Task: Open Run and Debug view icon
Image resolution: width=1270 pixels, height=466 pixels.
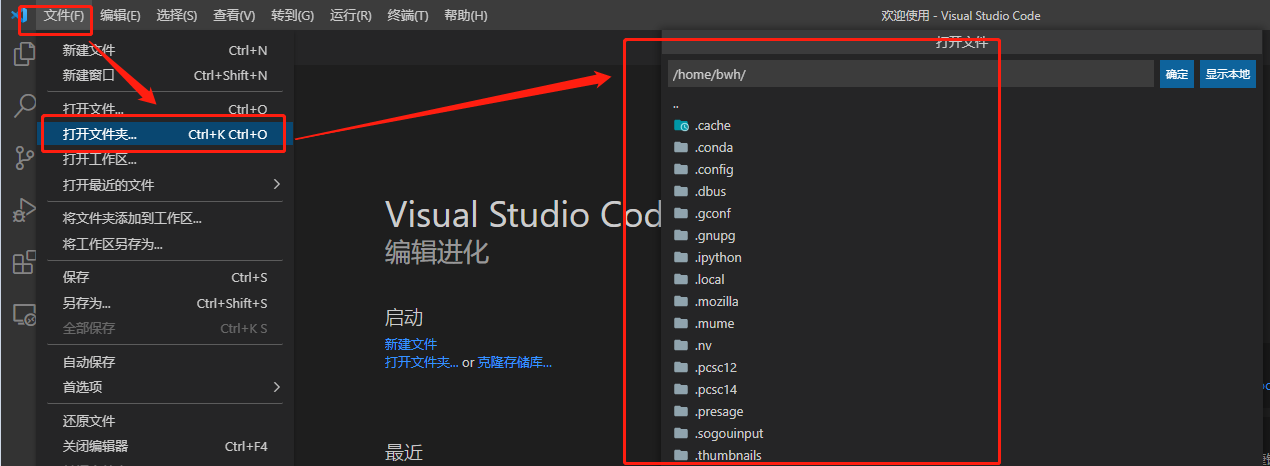Action: pos(24,211)
